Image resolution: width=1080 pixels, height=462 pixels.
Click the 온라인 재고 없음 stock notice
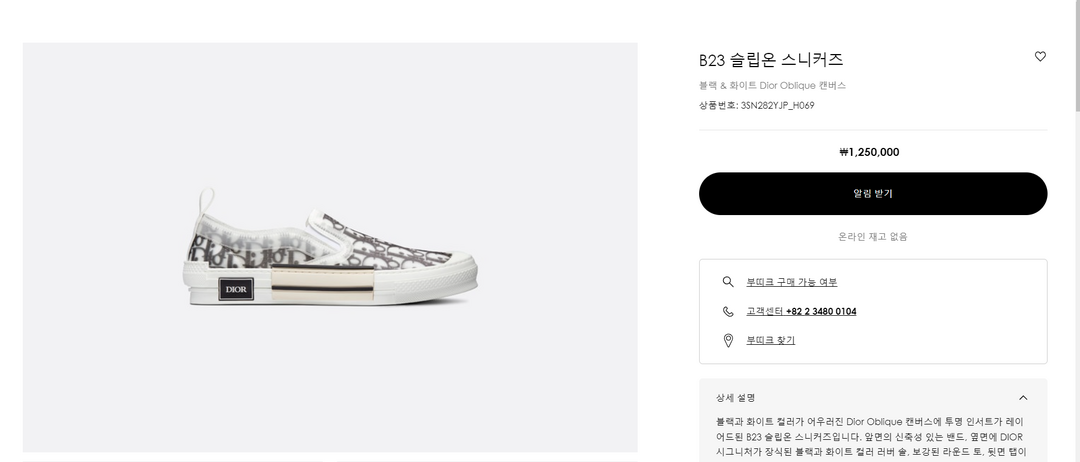(x=872, y=237)
